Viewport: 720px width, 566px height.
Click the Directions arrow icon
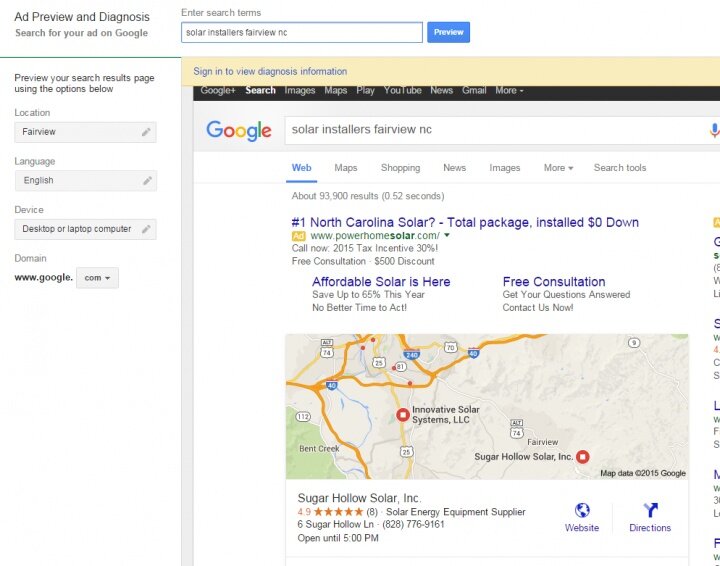tap(650, 510)
